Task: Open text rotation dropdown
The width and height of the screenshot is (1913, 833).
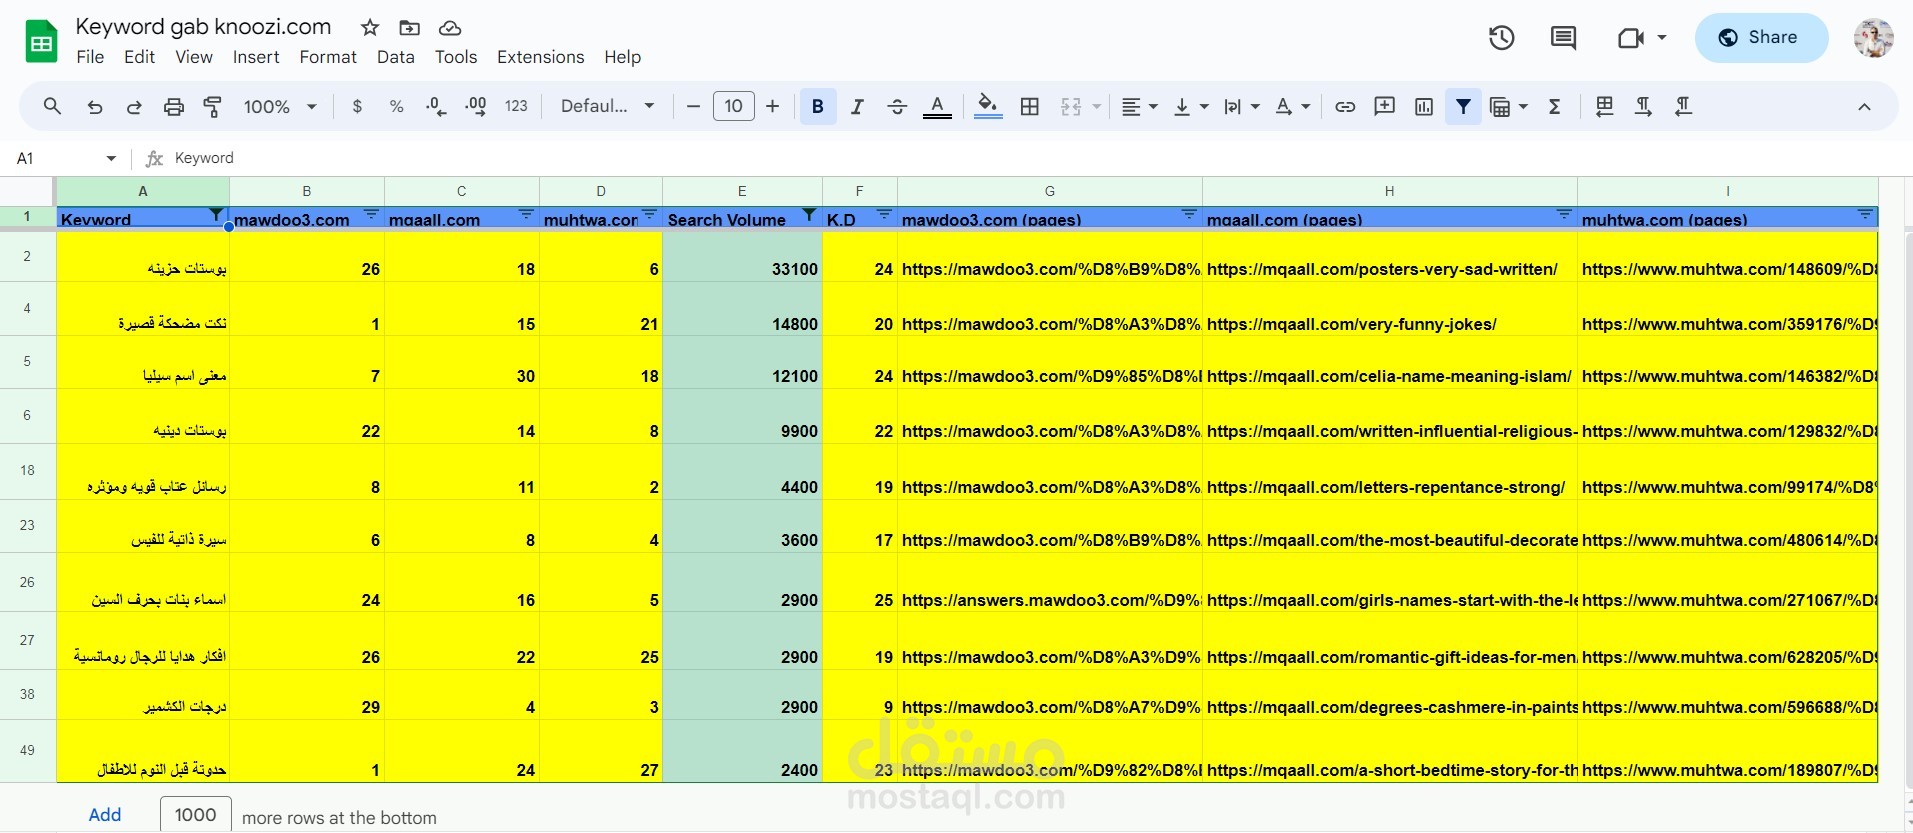Action: click(1293, 107)
